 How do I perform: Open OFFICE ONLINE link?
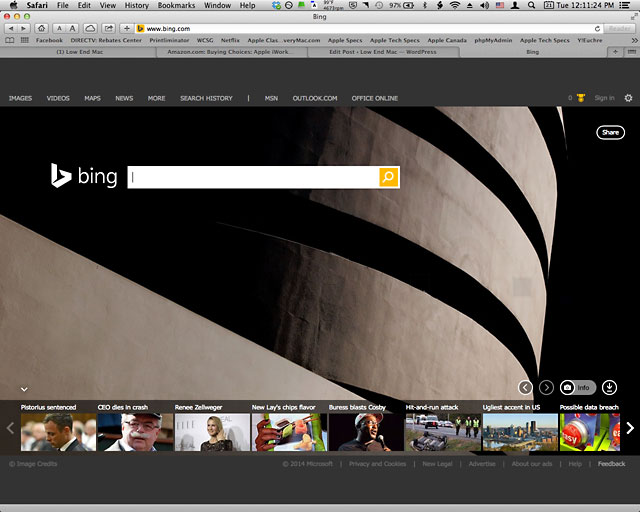(x=375, y=98)
